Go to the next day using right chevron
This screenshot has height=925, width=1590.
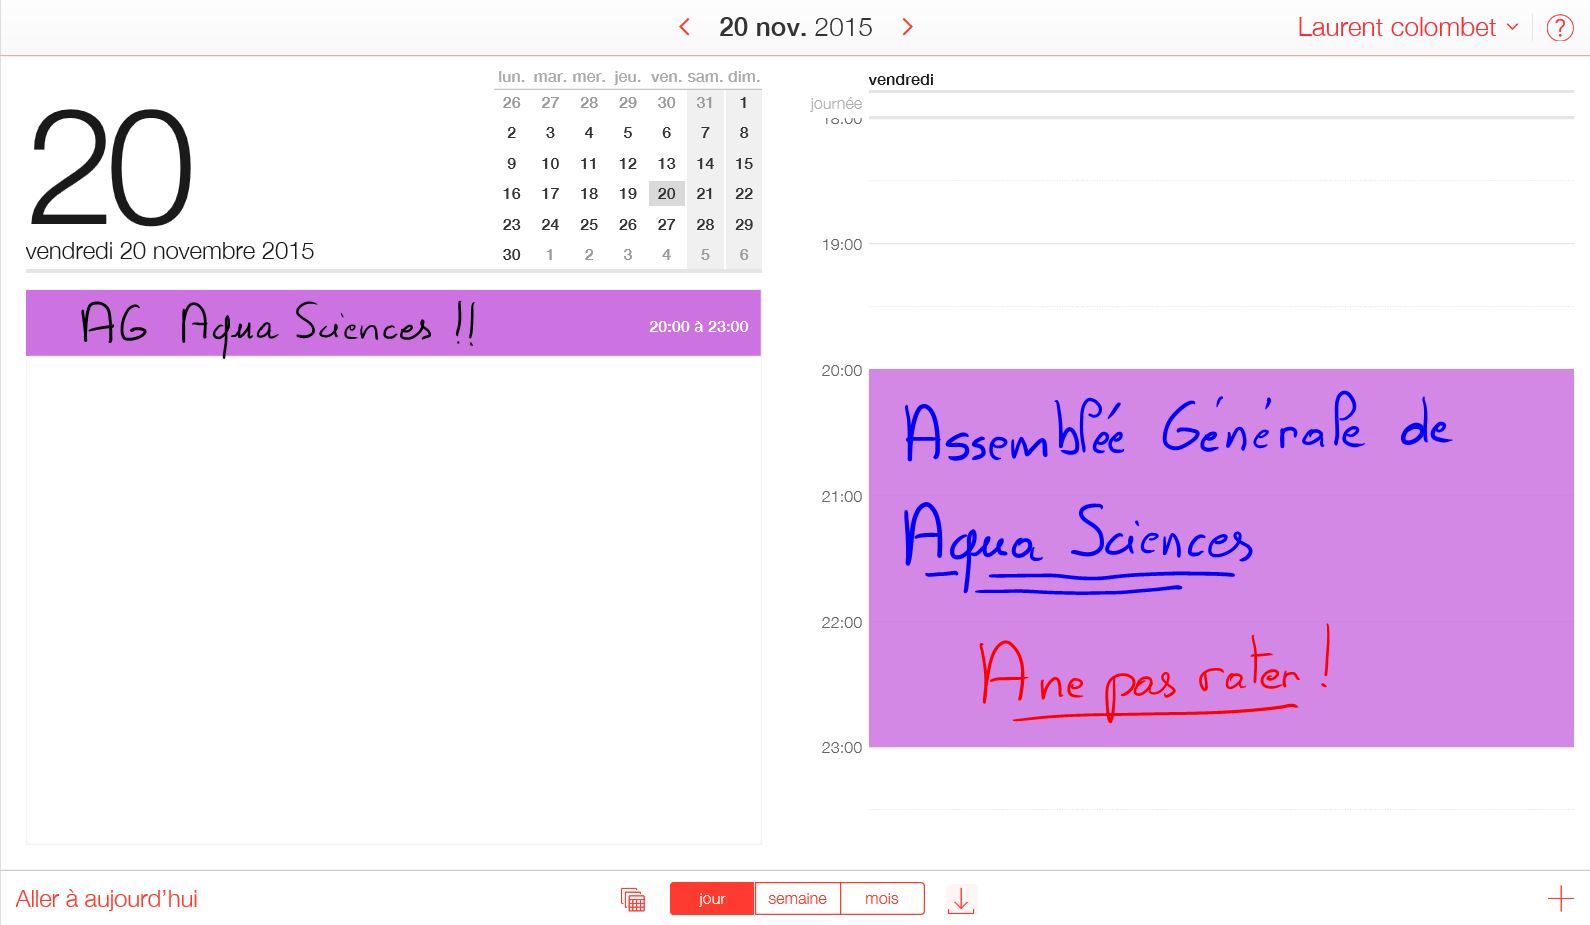point(907,27)
